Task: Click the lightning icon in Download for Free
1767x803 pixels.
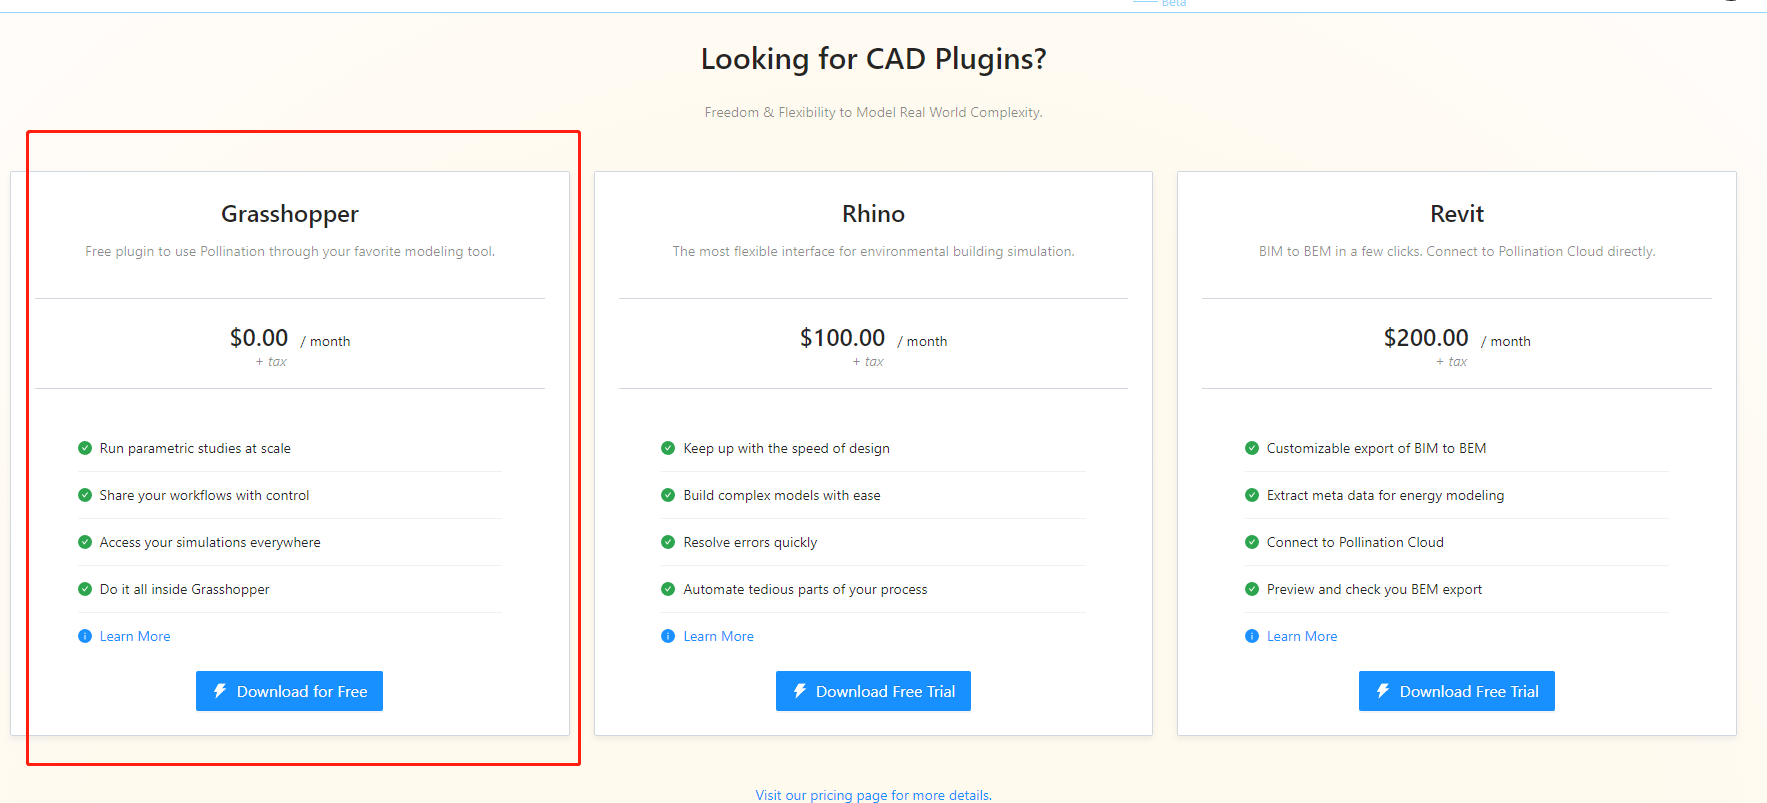Action: [x=220, y=691]
